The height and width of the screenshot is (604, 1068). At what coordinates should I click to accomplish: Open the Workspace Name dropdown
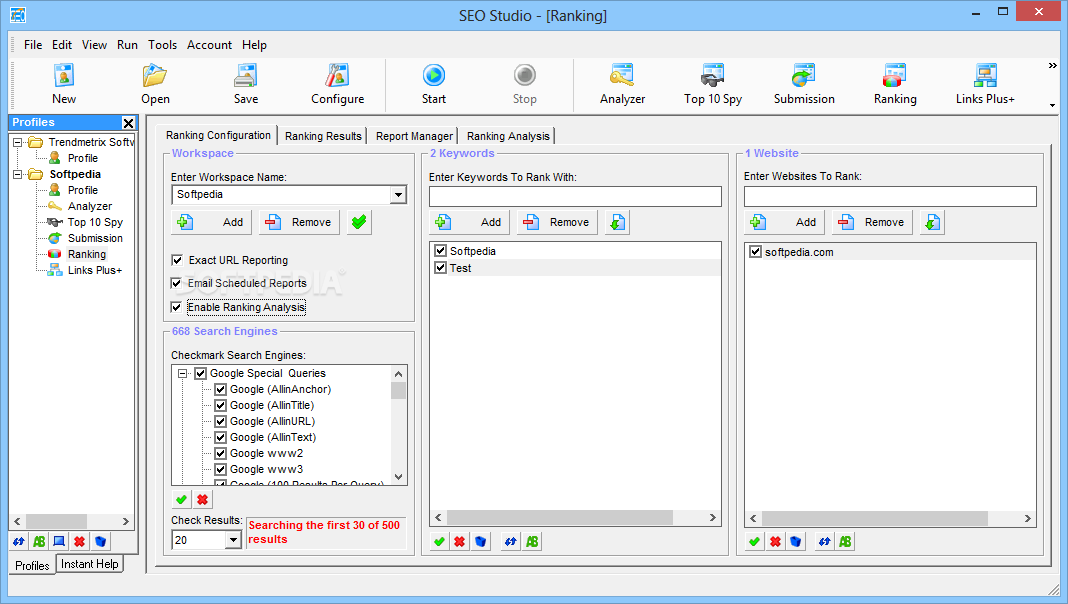pos(398,195)
